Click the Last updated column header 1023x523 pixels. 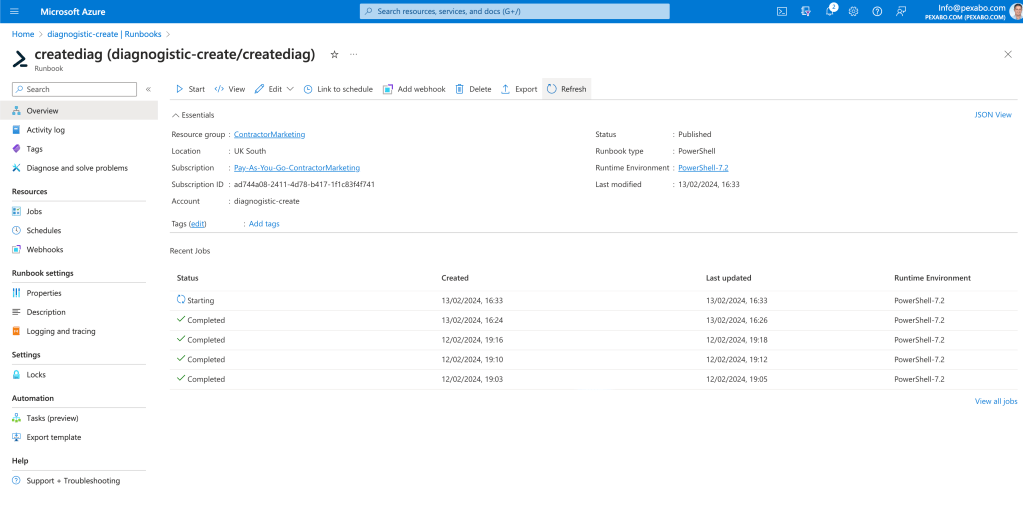coord(728,278)
